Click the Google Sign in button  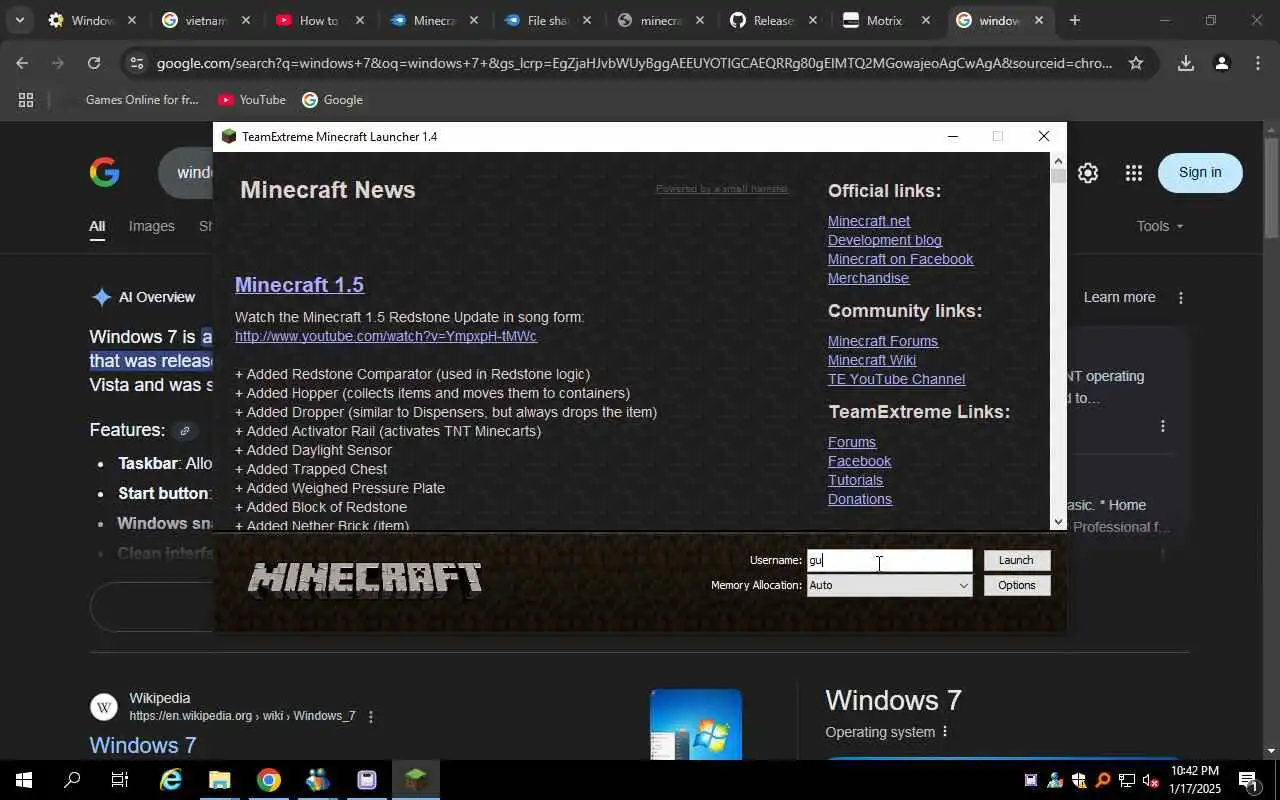[x=1200, y=173]
